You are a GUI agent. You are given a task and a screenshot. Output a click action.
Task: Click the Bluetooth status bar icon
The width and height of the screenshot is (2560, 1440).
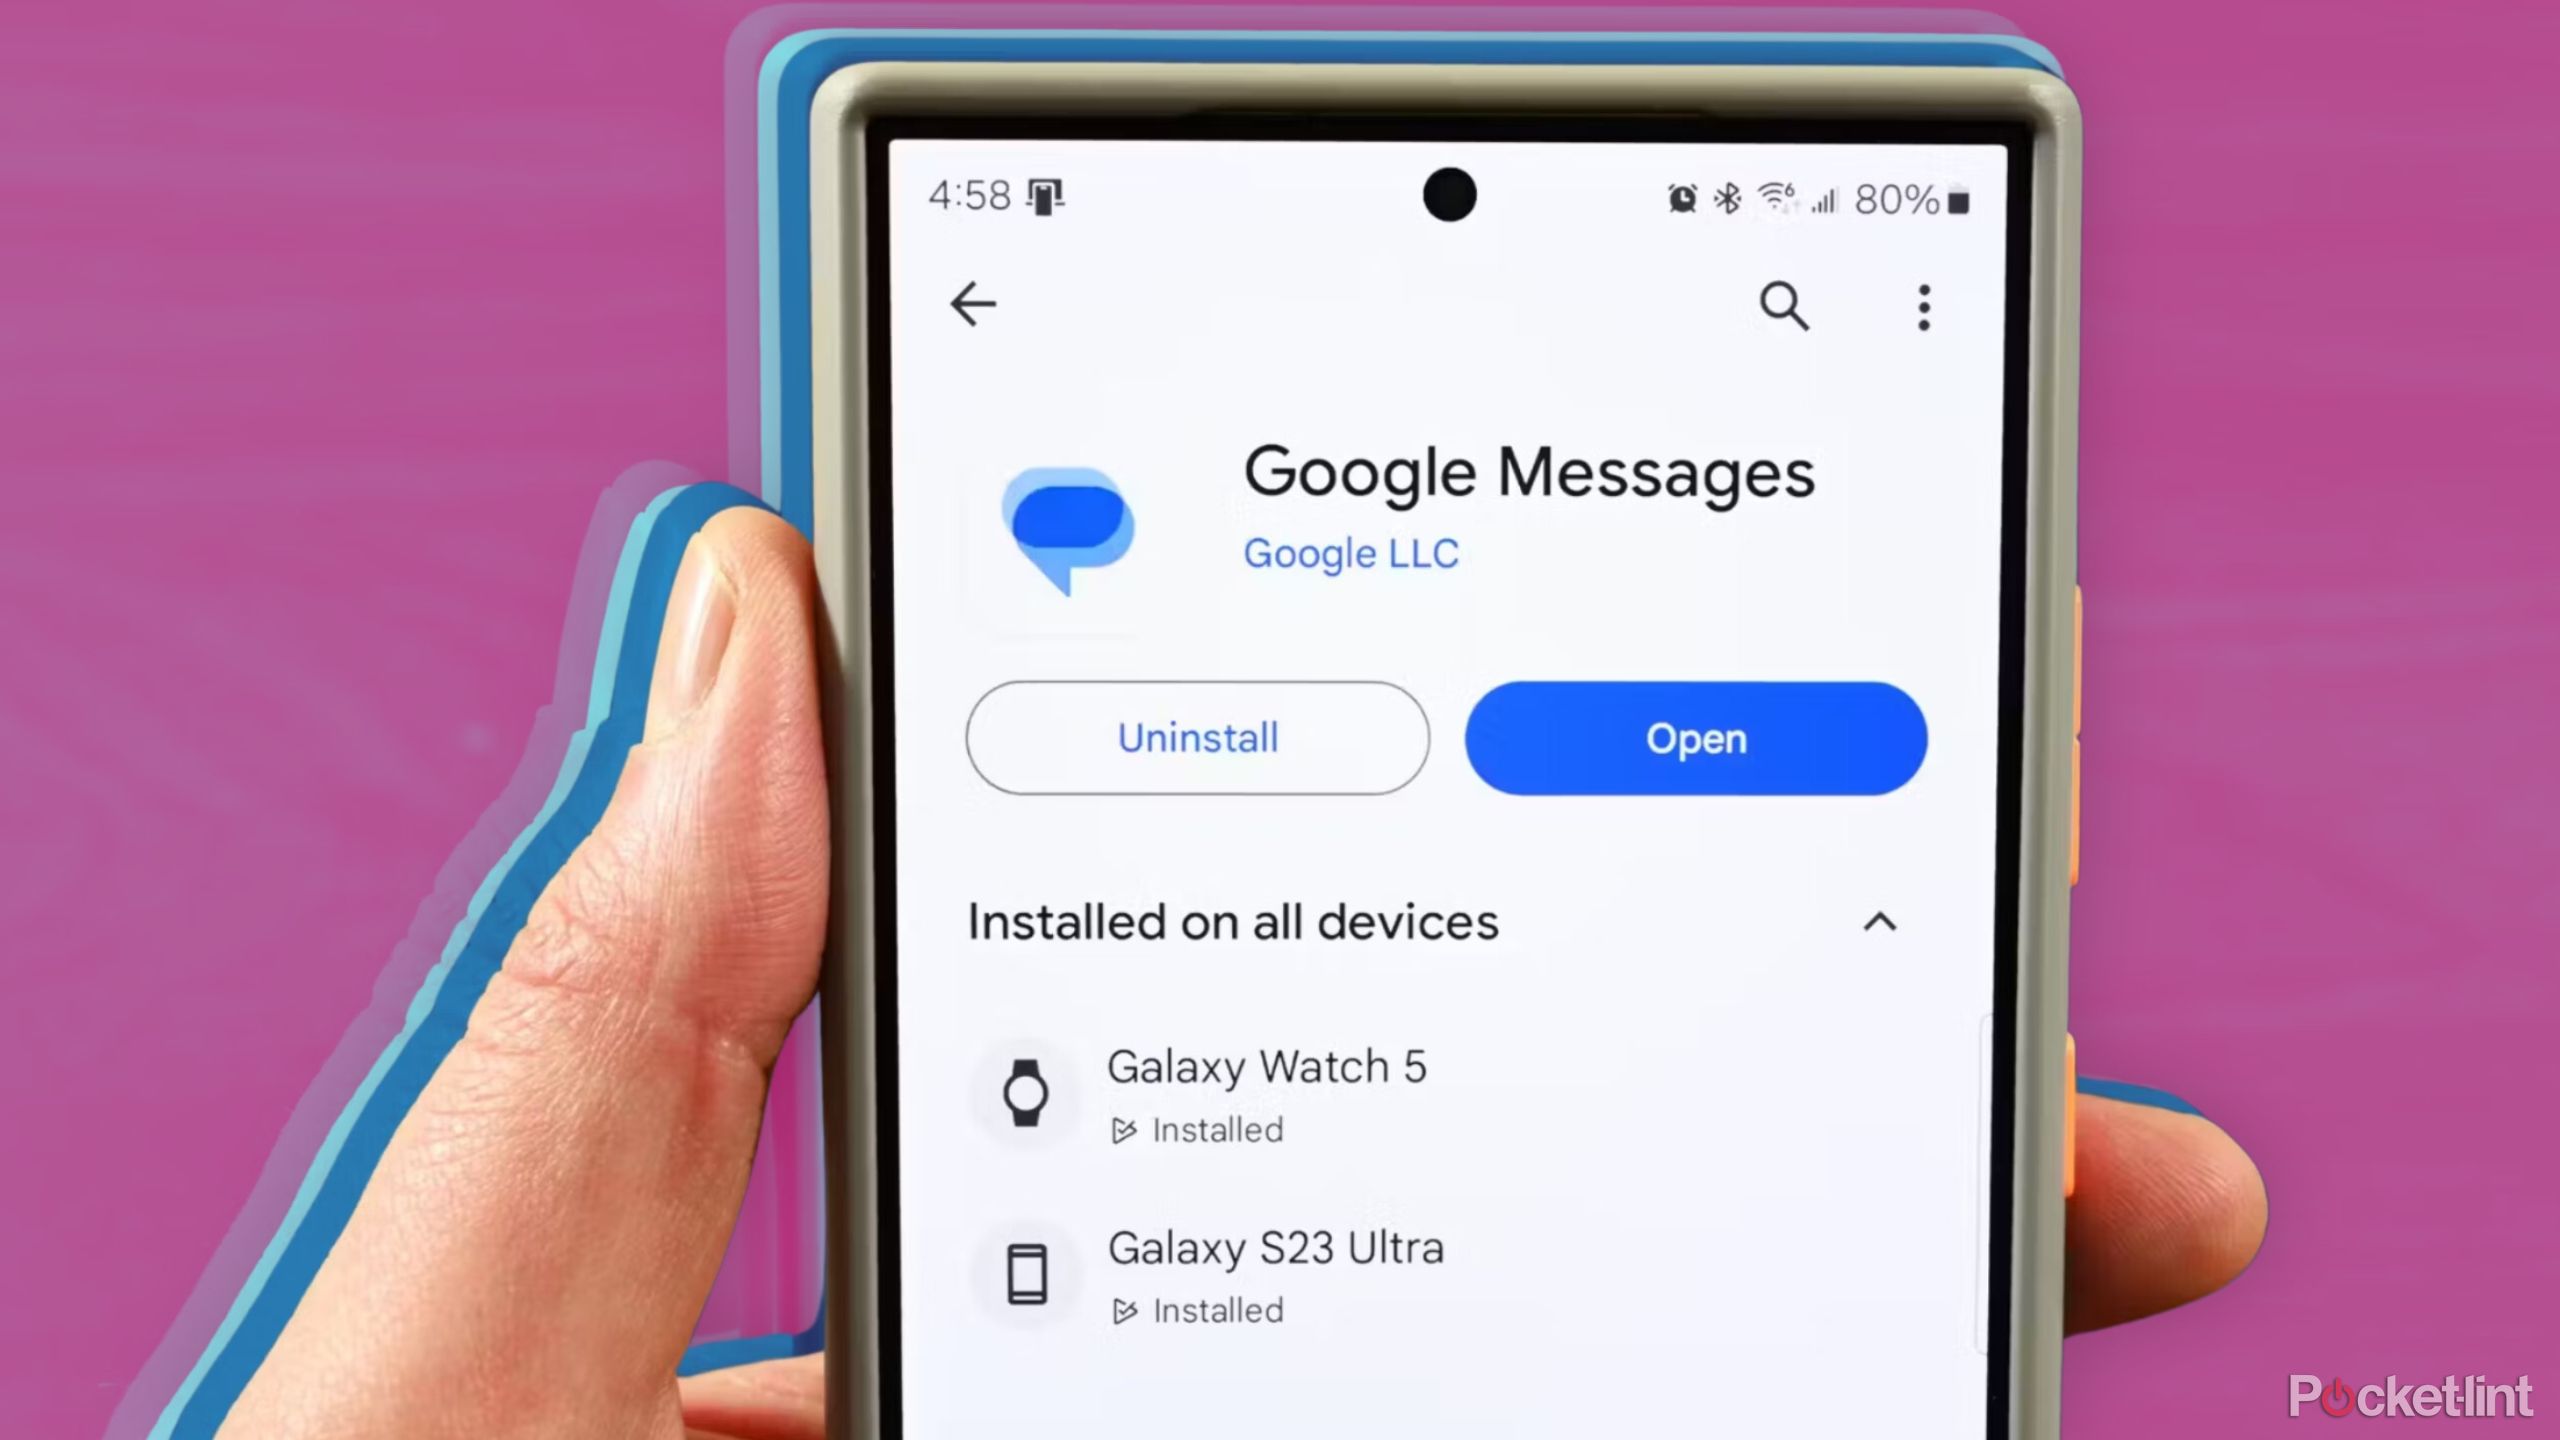1727,197
